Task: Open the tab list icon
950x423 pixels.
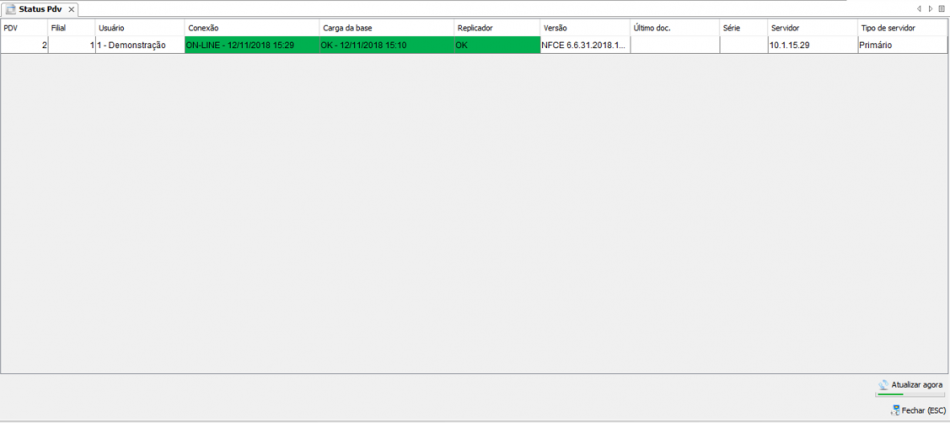Action: 941,9
